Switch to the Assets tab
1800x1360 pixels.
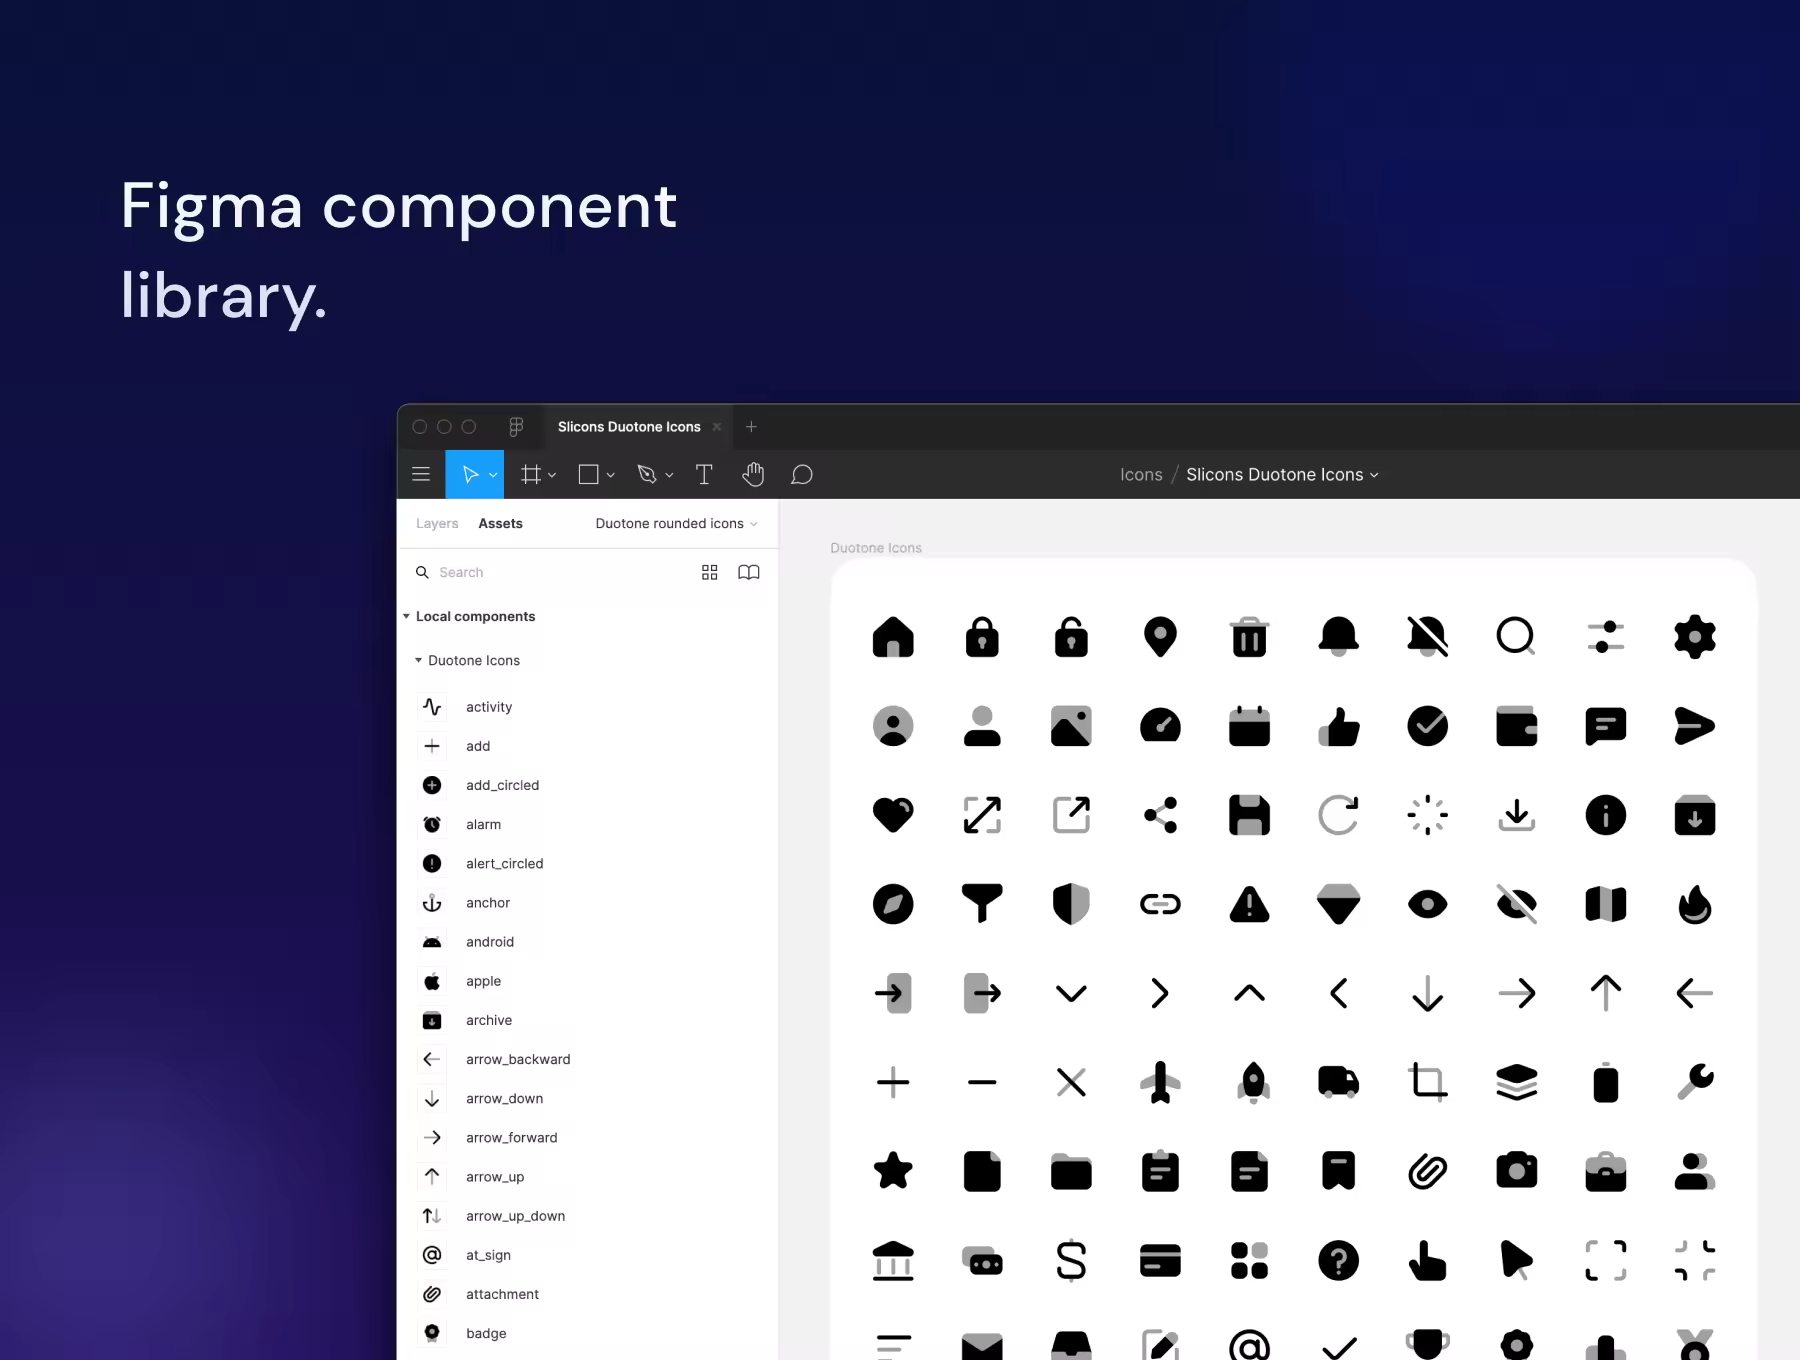[500, 523]
